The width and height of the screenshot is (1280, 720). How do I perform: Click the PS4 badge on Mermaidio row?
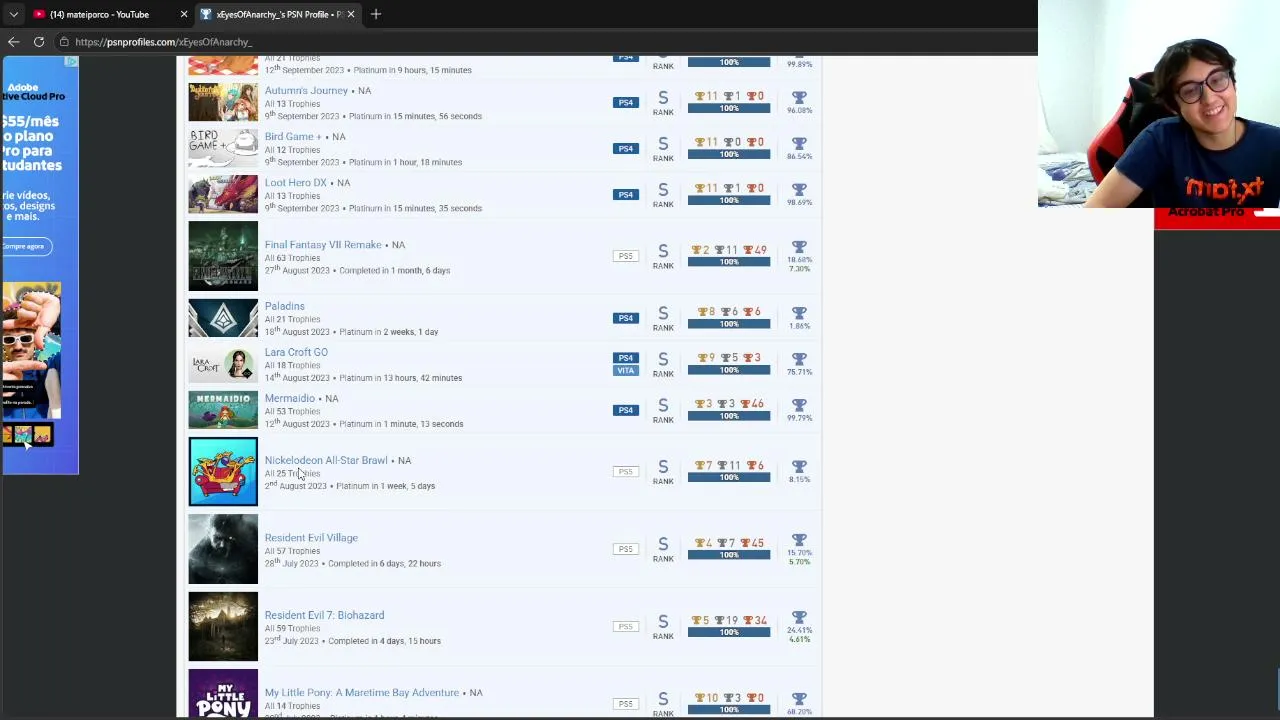tap(625, 410)
